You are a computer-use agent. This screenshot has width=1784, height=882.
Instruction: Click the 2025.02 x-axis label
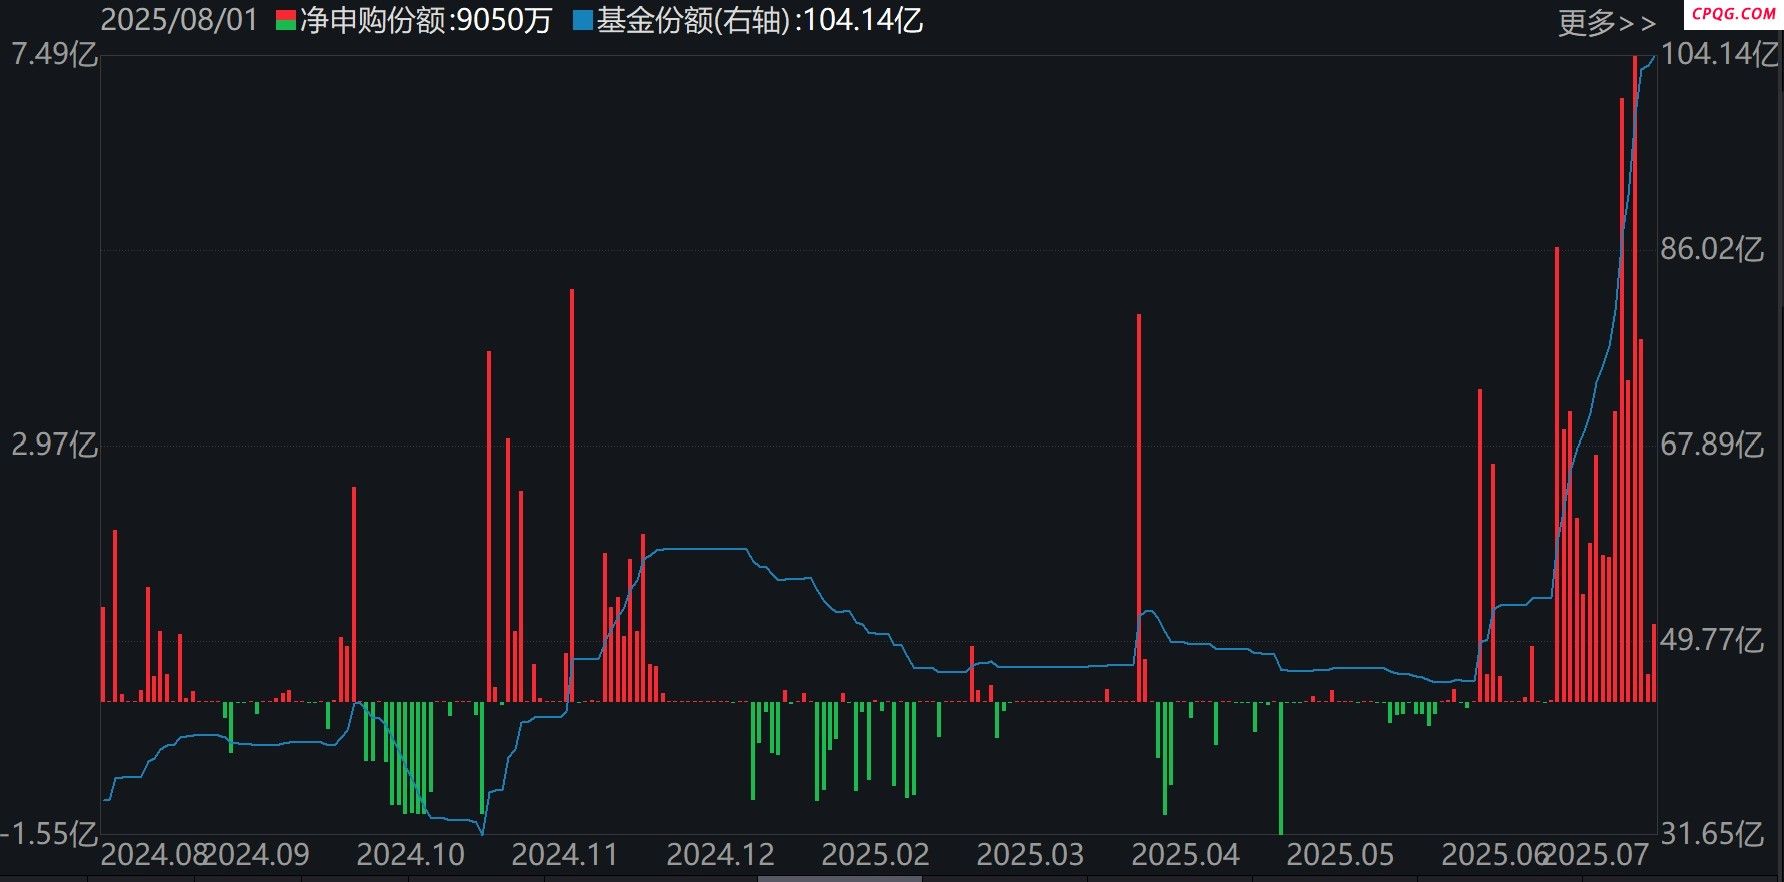pyautogui.click(x=876, y=855)
